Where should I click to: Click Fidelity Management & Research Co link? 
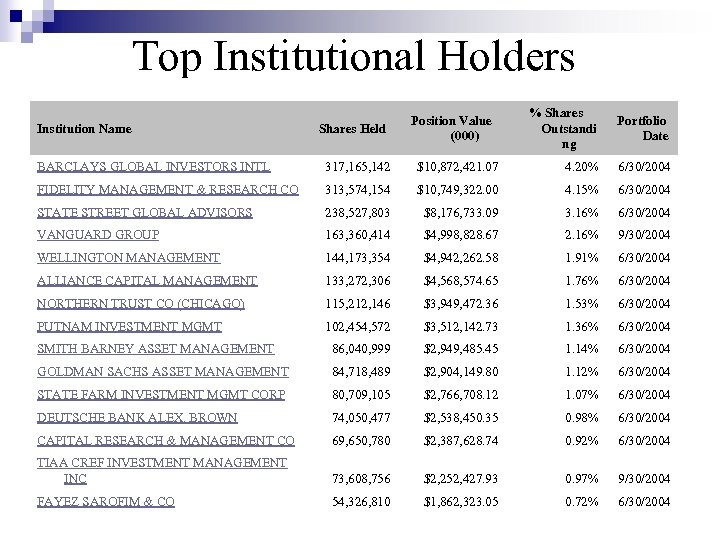[166, 190]
